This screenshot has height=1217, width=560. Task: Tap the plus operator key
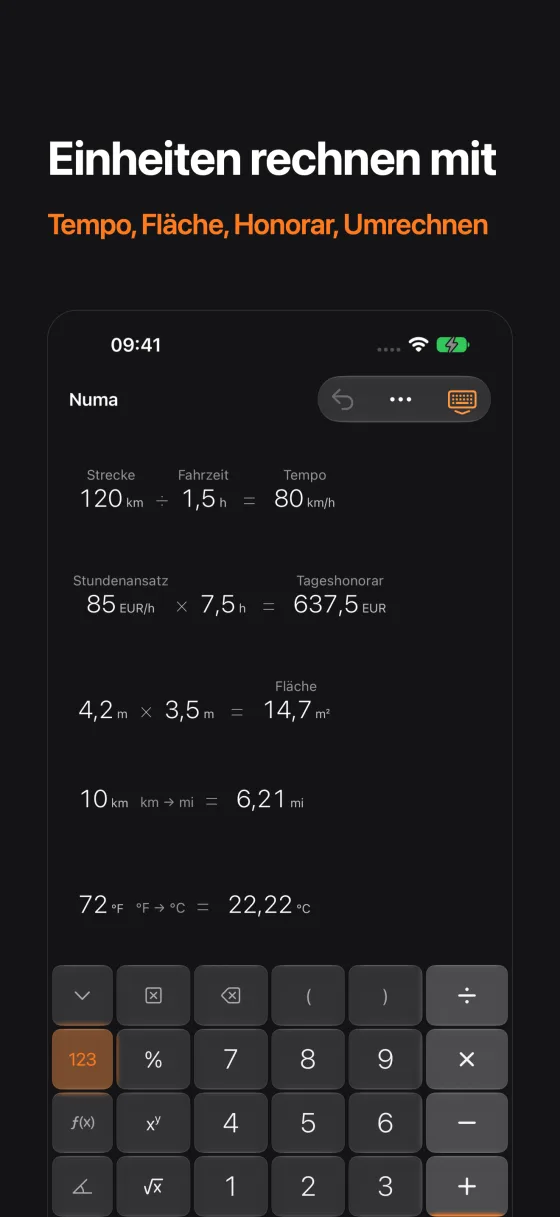[467, 1186]
